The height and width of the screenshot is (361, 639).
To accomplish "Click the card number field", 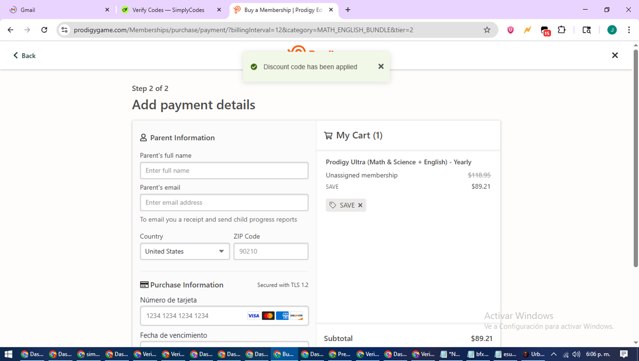I will [x=224, y=316].
